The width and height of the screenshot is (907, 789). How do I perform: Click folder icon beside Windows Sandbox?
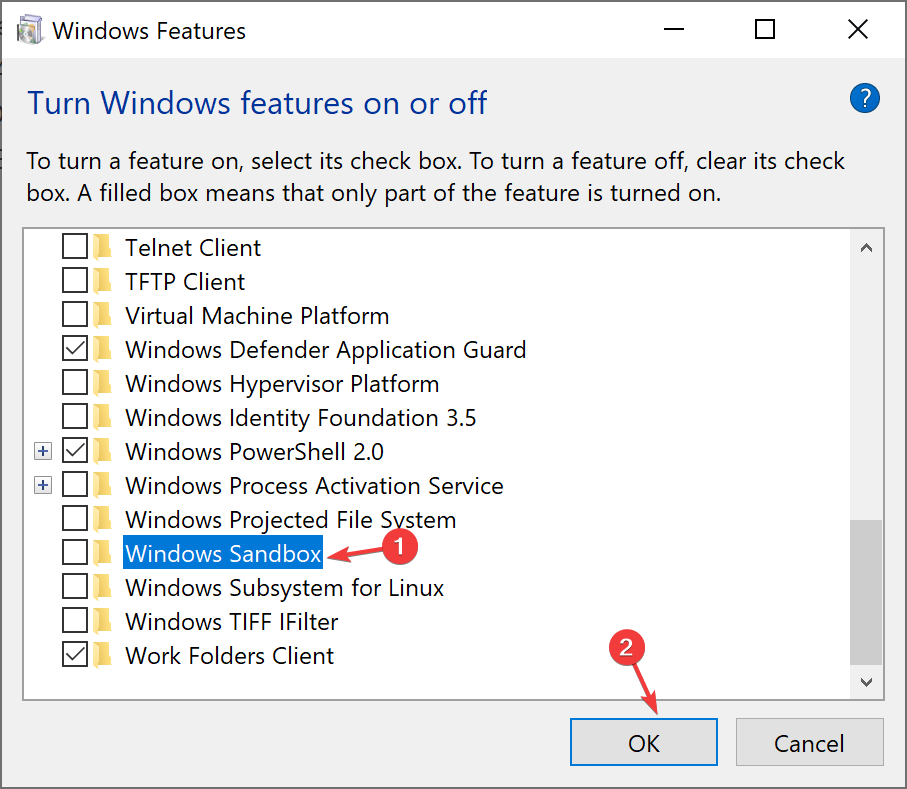[102, 553]
